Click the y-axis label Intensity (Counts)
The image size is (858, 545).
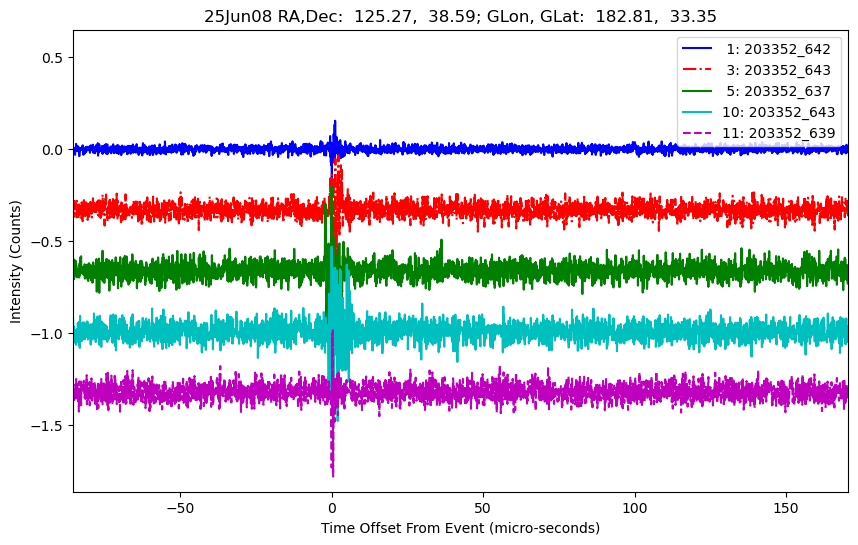[15, 262]
